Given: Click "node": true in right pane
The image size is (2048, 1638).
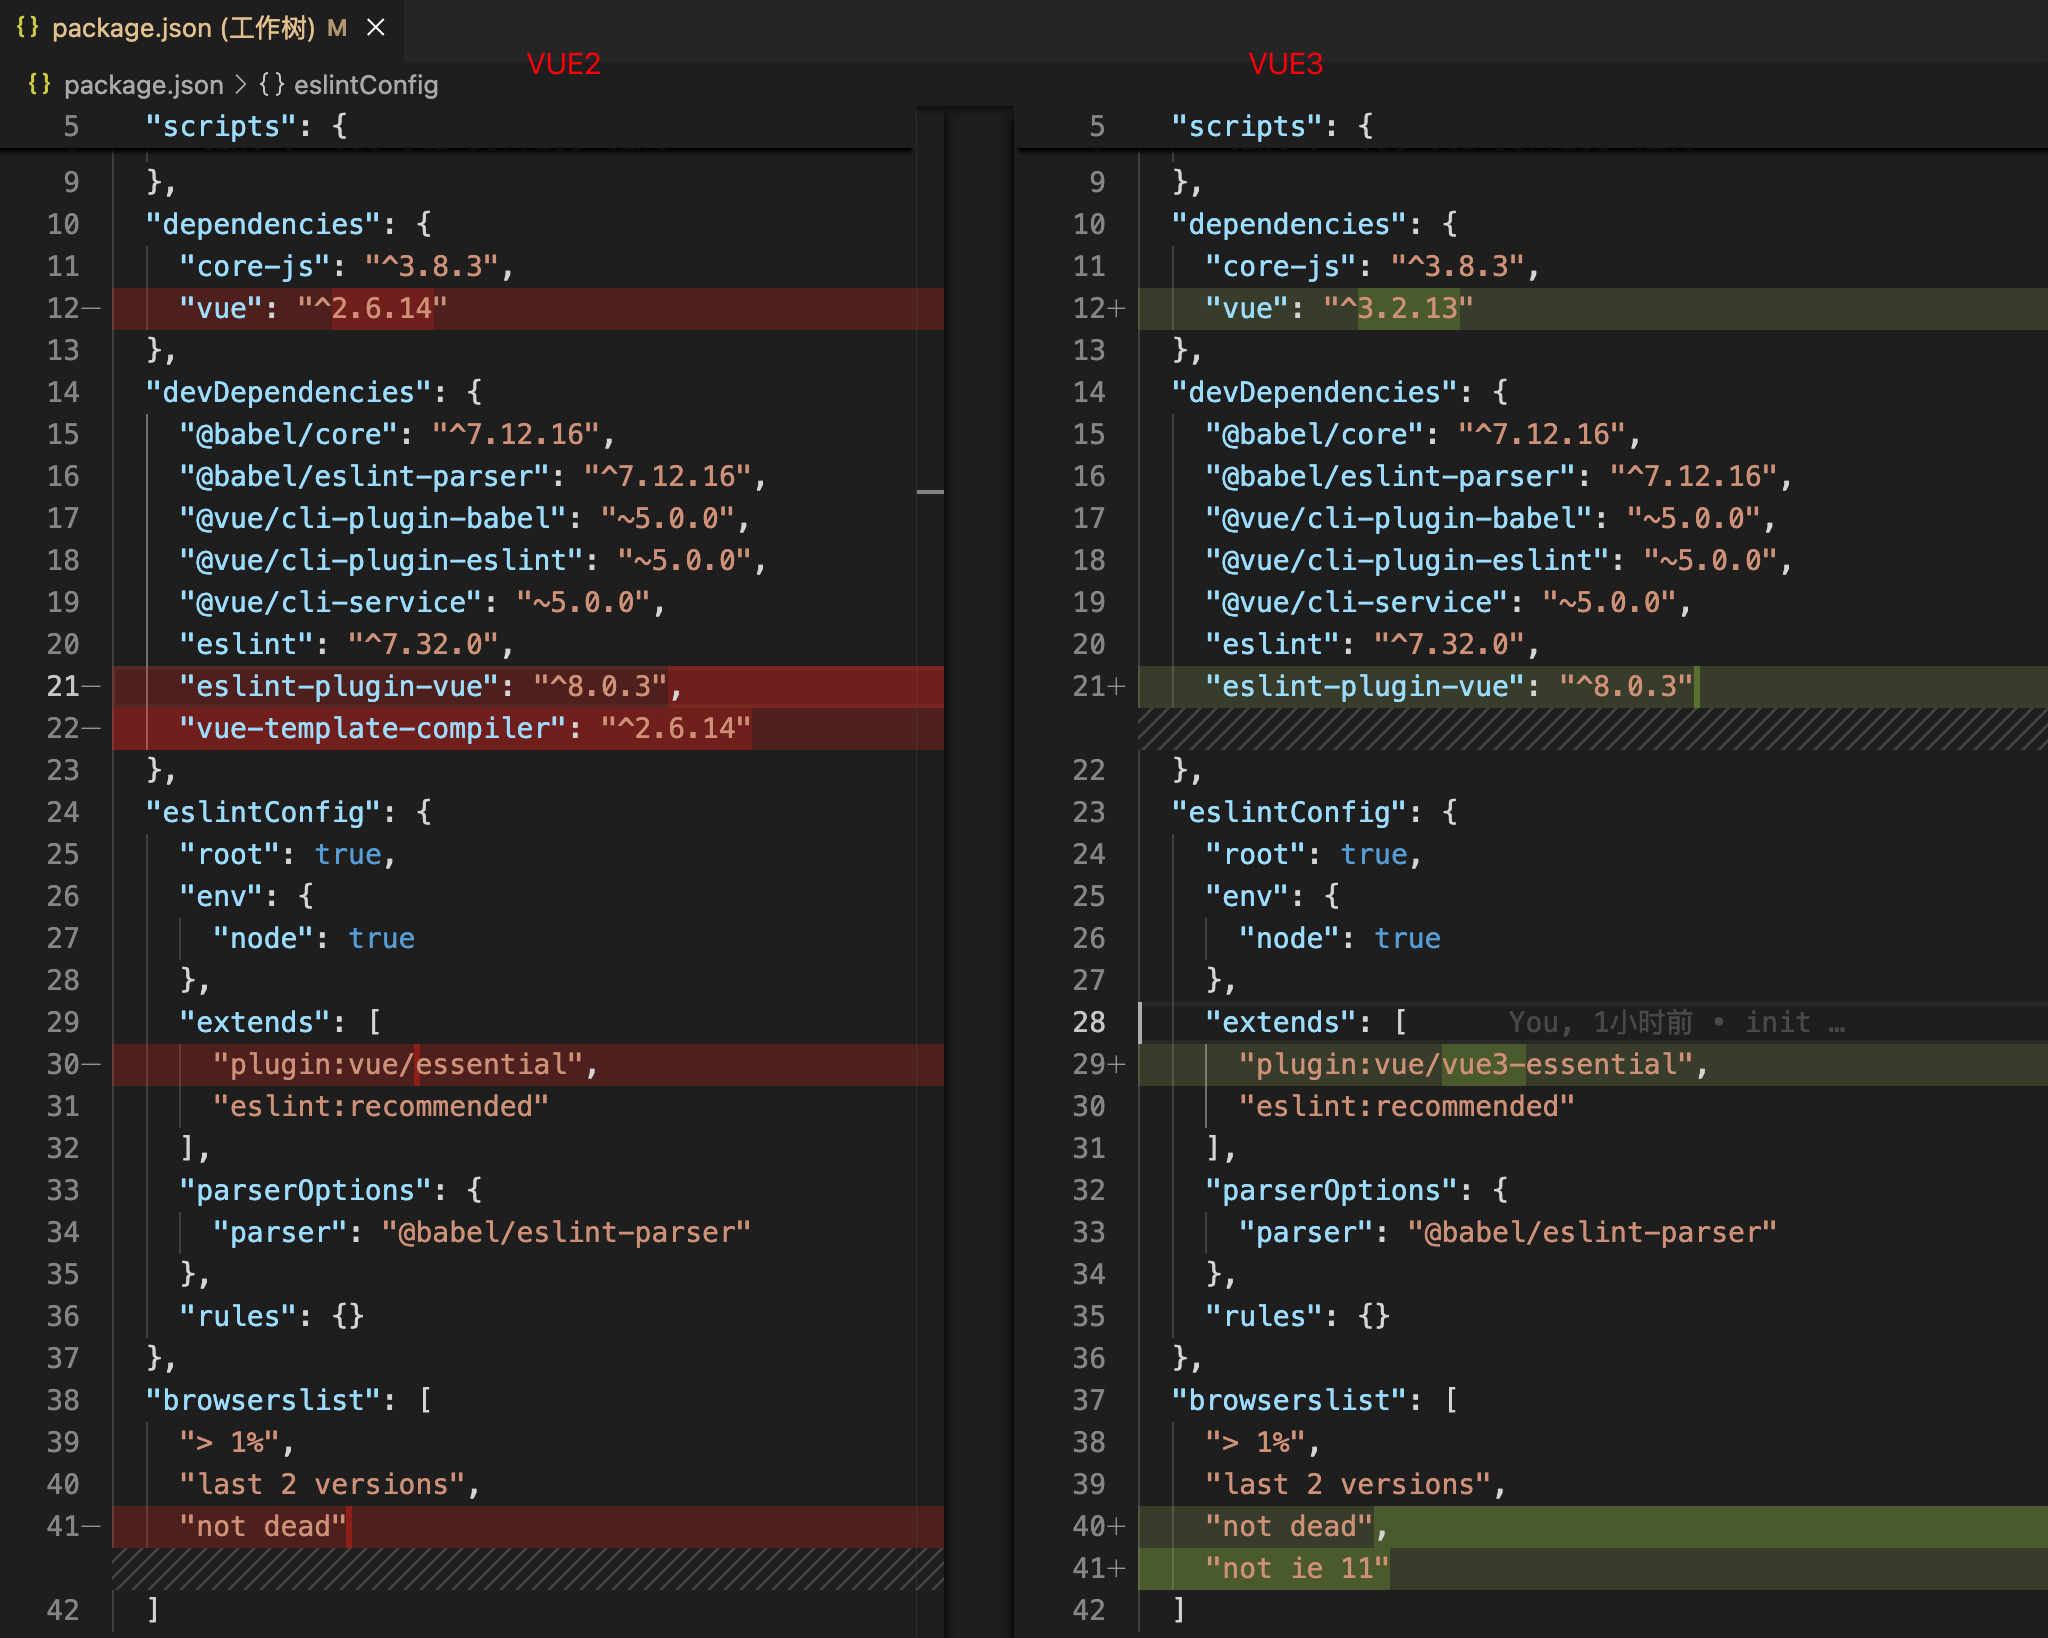Looking at the screenshot, I should click(x=1340, y=938).
